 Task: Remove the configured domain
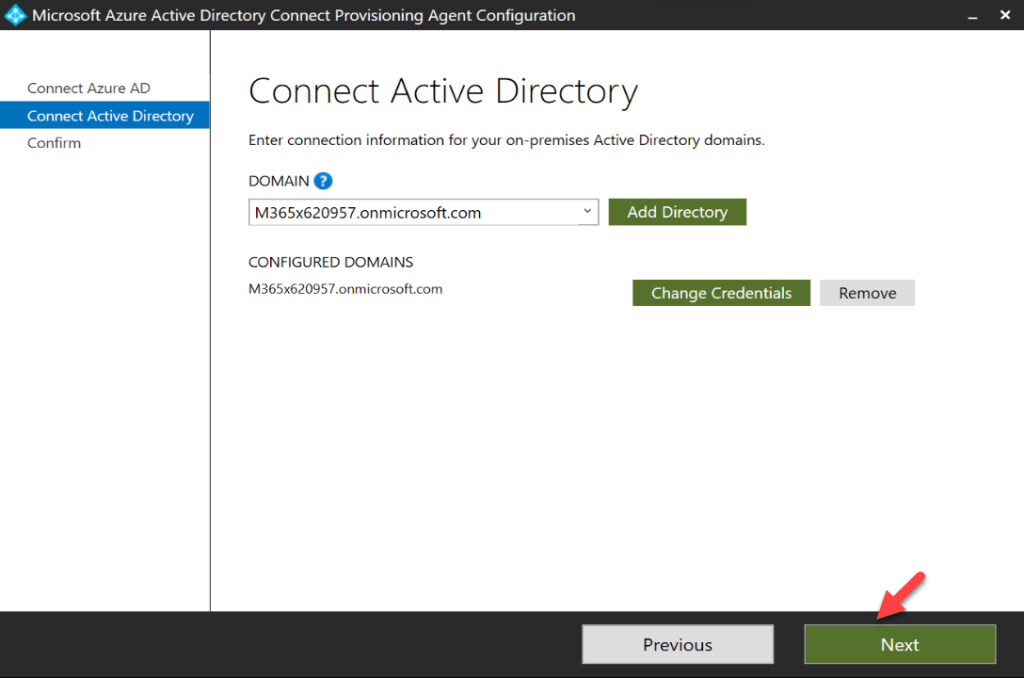click(867, 292)
